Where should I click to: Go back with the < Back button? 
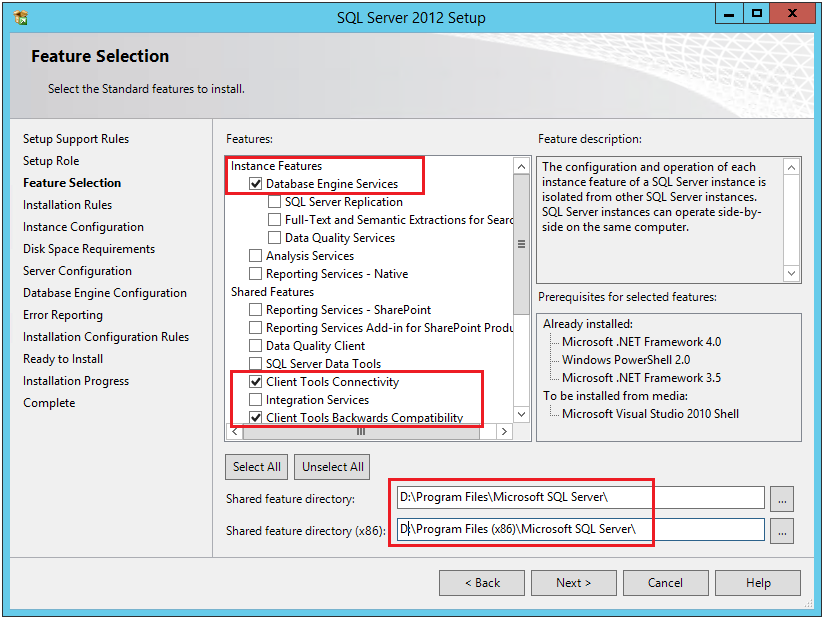pyautogui.click(x=482, y=583)
